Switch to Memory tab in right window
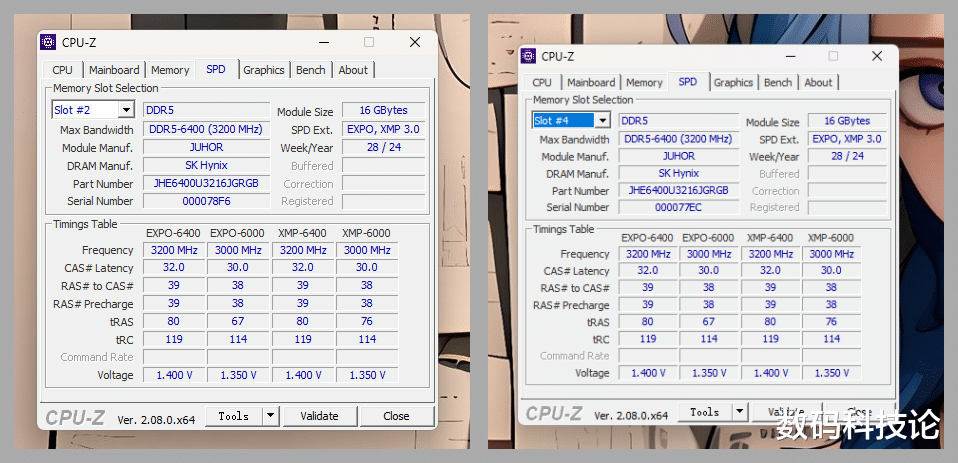Image resolution: width=958 pixels, height=463 pixels. tap(644, 82)
